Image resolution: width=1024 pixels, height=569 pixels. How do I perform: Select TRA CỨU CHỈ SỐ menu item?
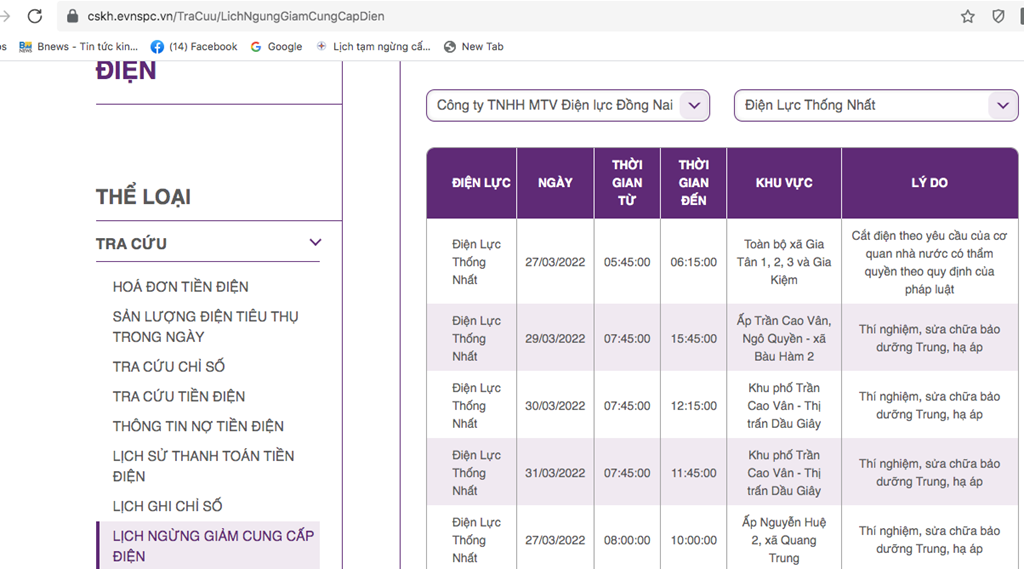168,366
